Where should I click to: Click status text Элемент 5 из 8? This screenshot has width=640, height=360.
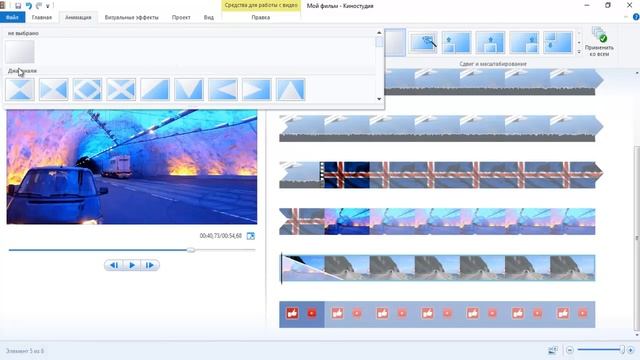[x=24, y=351]
